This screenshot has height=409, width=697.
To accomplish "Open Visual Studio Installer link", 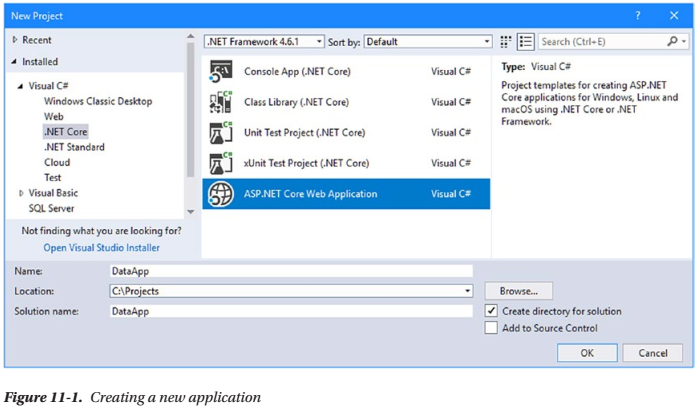I will (x=101, y=248).
